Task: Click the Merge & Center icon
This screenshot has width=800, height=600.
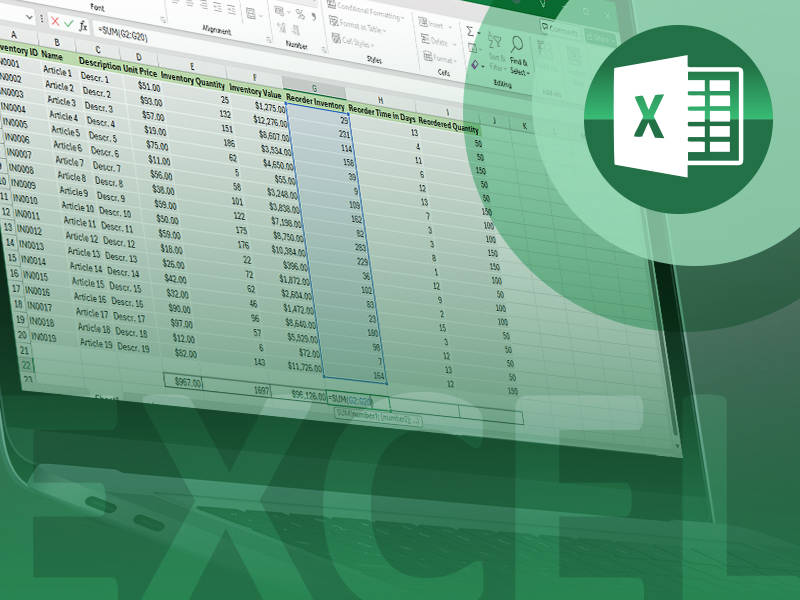Action: point(251,13)
